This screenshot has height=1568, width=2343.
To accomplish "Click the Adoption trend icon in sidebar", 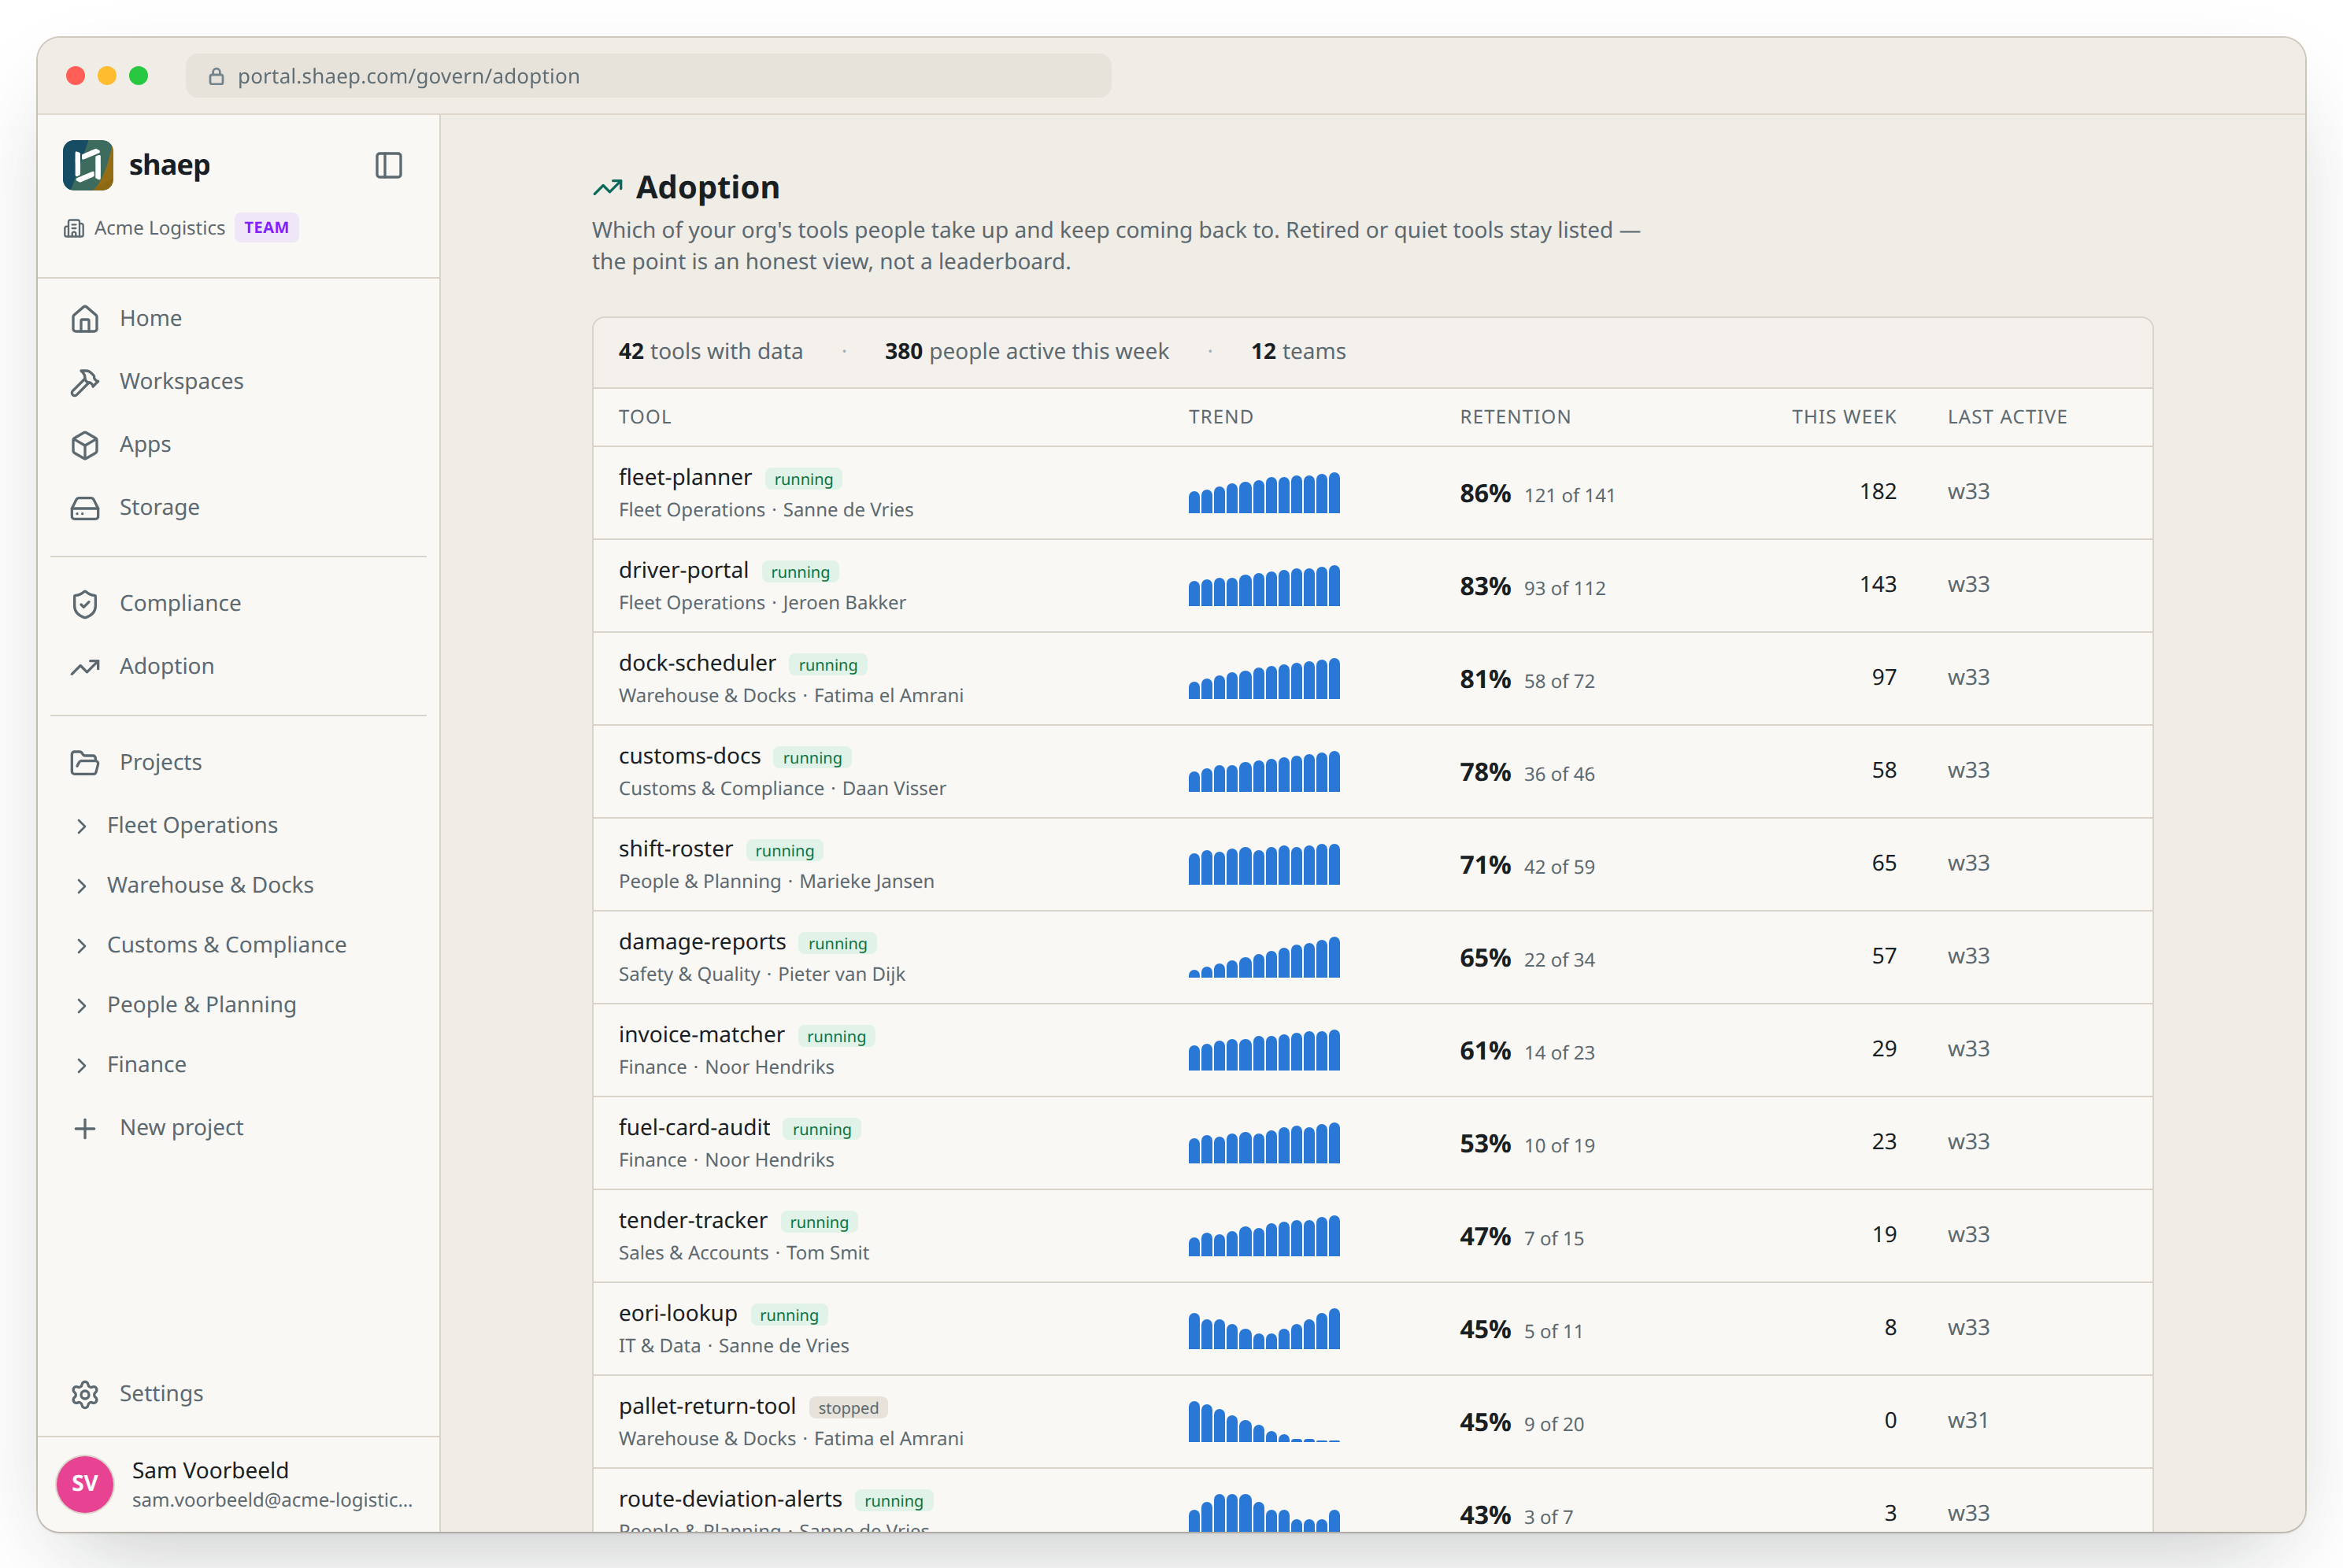I will click(85, 666).
